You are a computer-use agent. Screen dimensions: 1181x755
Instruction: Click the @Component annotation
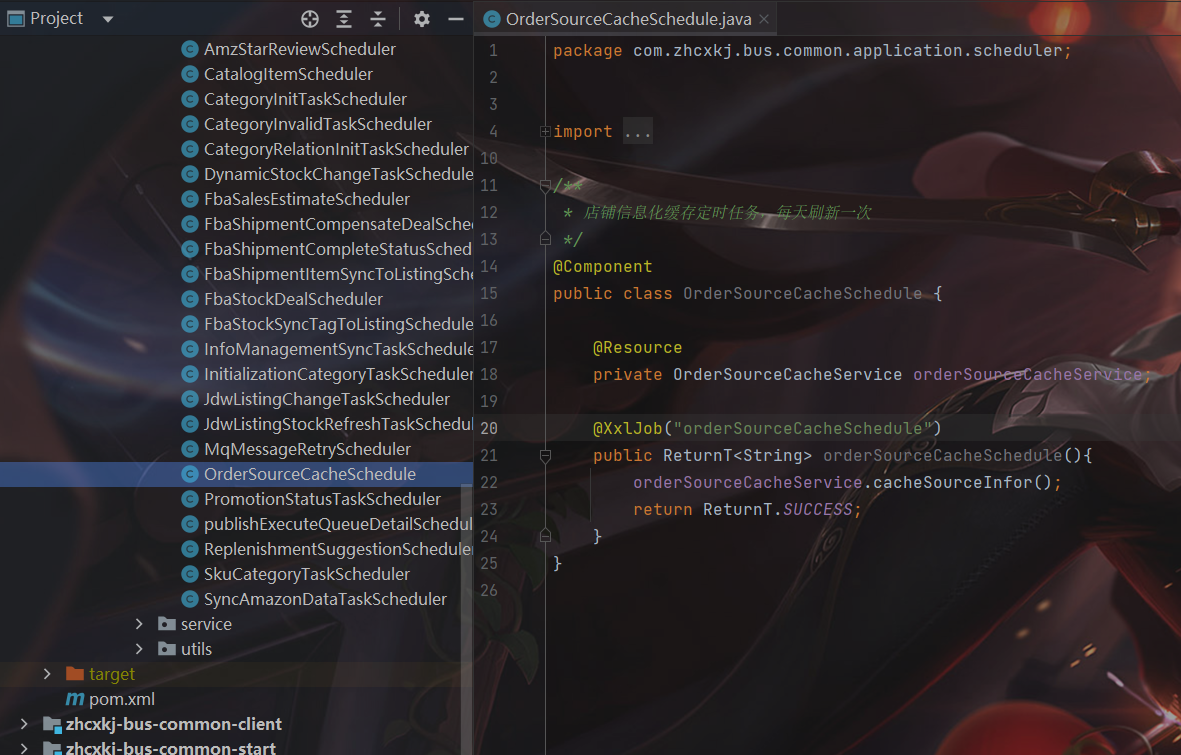603,267
